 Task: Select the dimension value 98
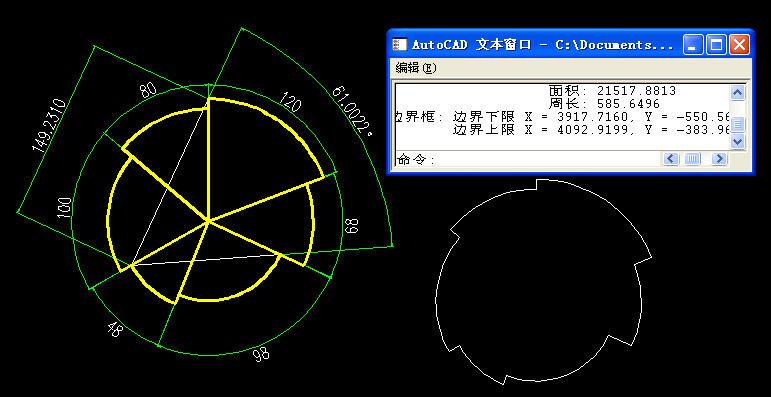click(x=261, y=354)
